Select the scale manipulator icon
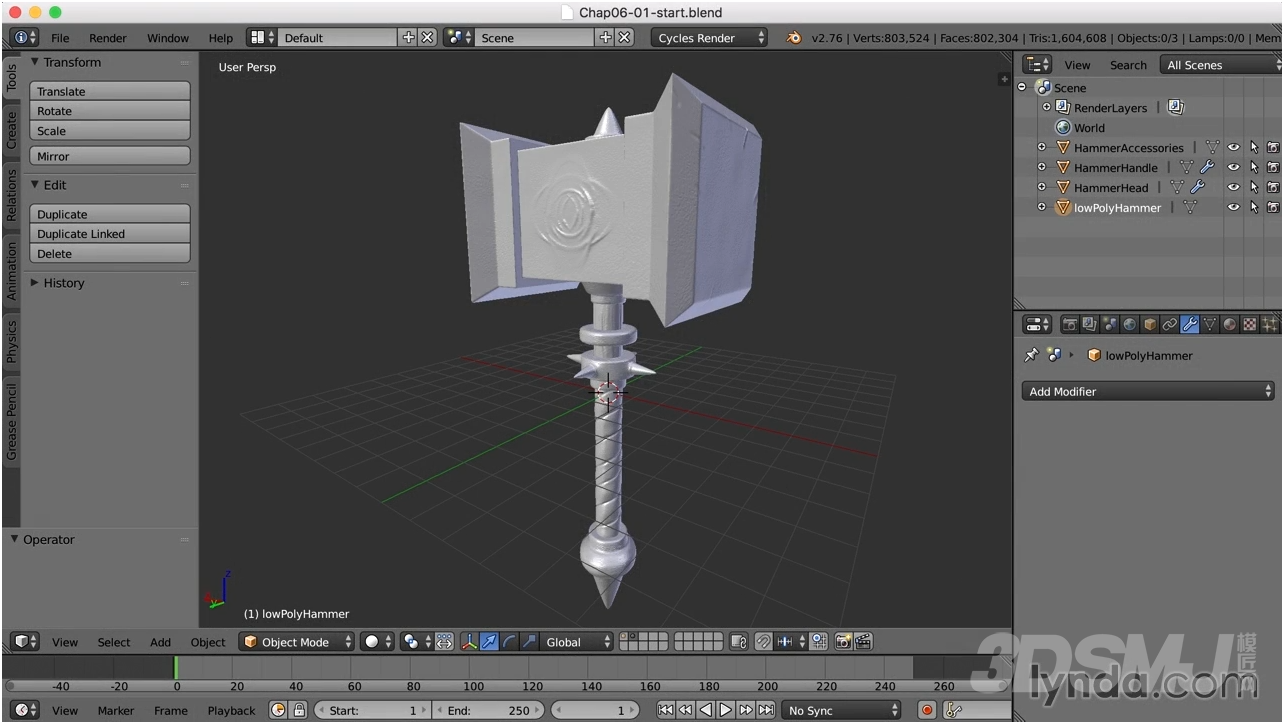The width and height of the screenshot is (1284, 724). (529, 642)
